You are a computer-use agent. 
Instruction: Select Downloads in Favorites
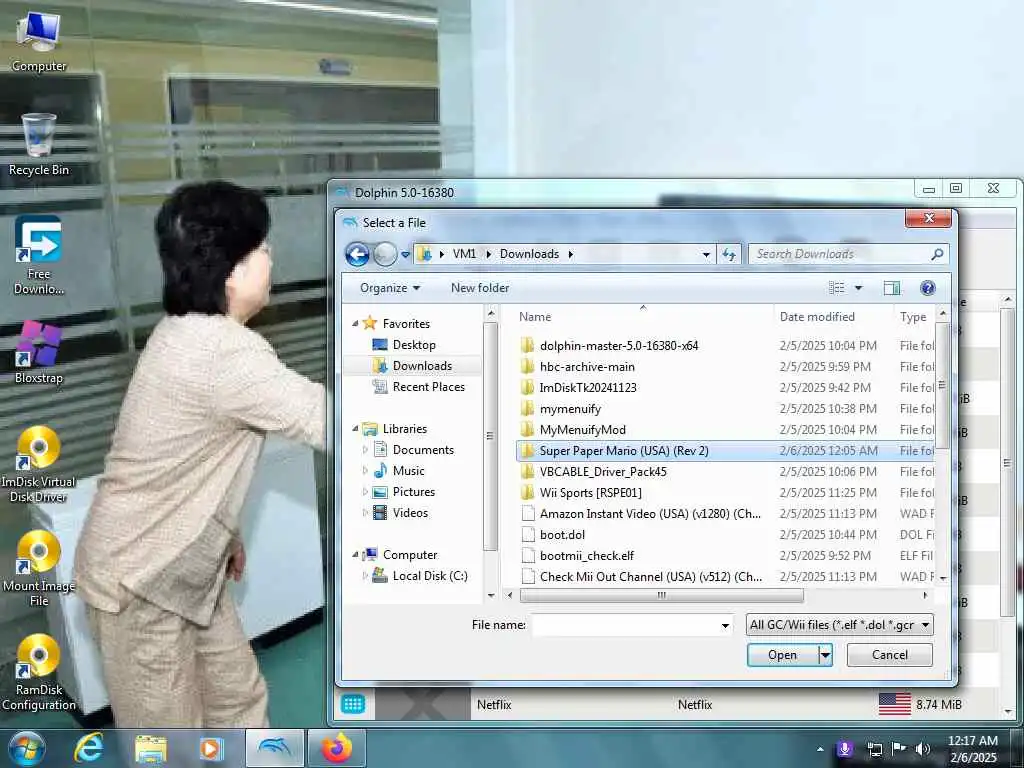[x=422, y=366]
